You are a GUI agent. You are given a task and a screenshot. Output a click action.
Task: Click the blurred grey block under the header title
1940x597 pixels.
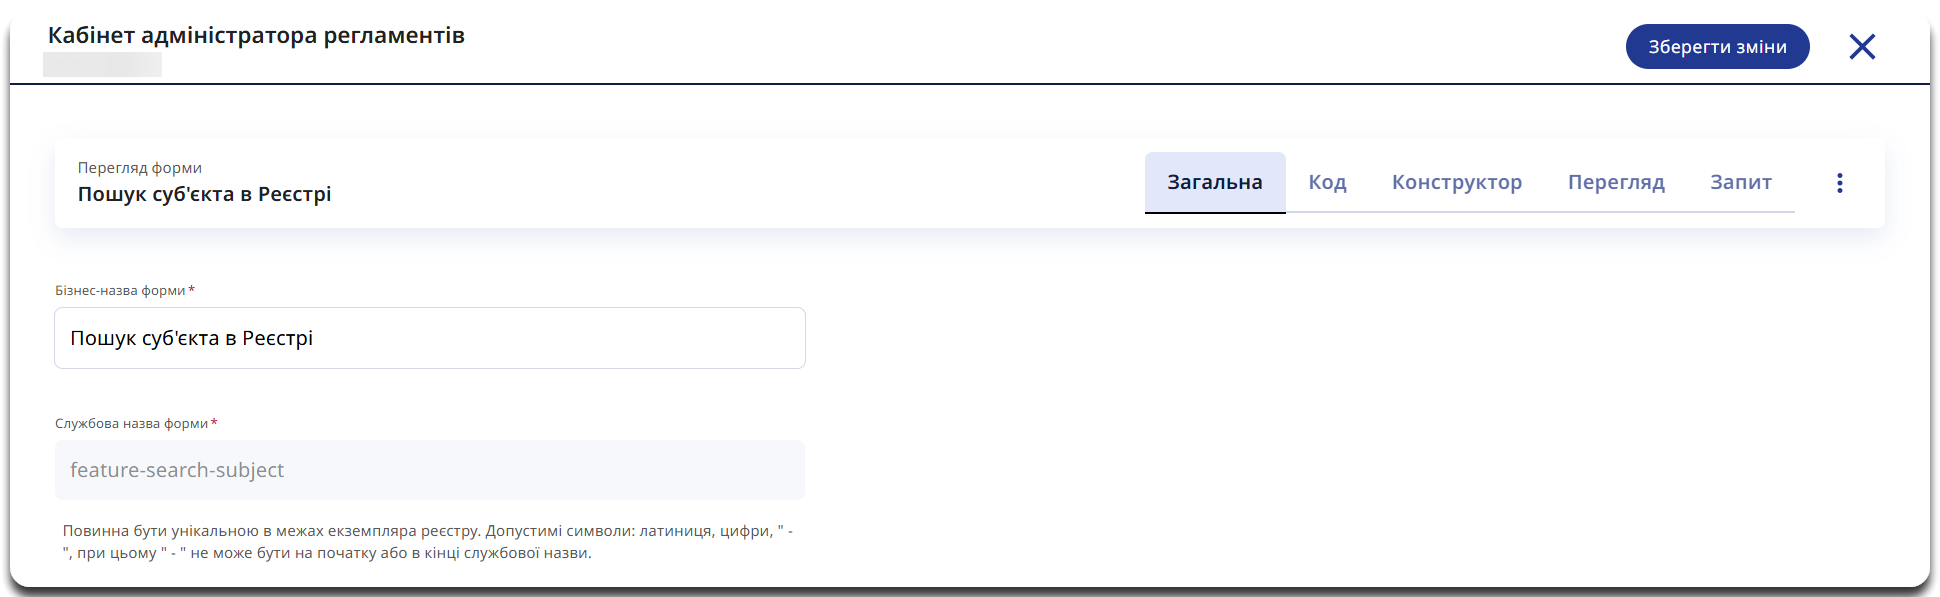[102, 65]
